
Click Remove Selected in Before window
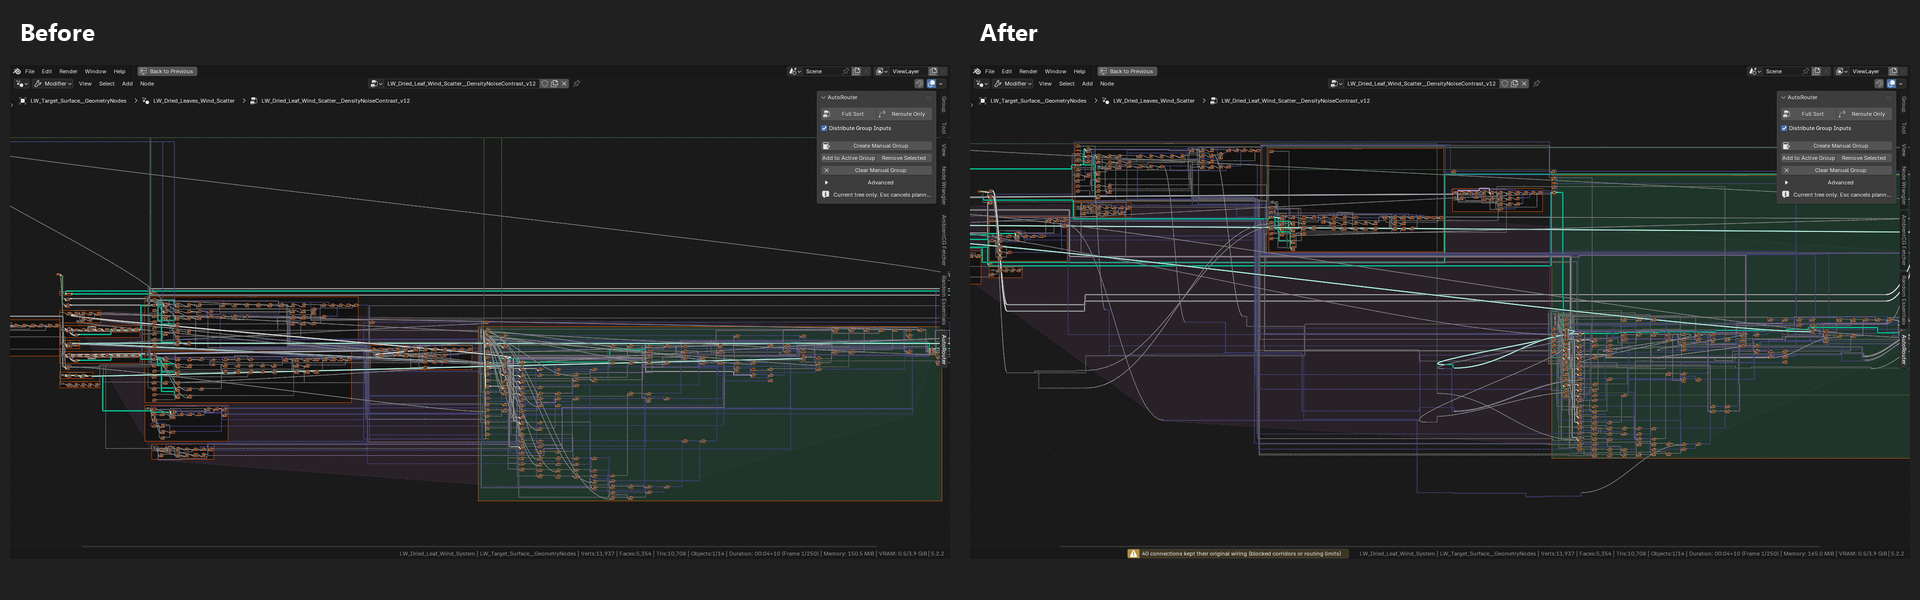click(904, 158)
